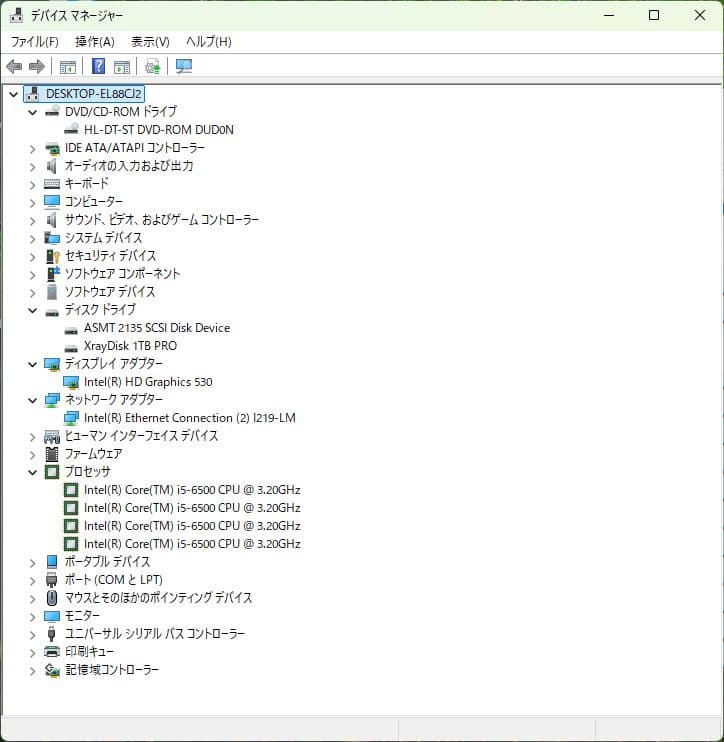Click the キーボード keyboard icon
This screenshot has height=742, width=724.
pyautogui.click(x=52, y=184)
